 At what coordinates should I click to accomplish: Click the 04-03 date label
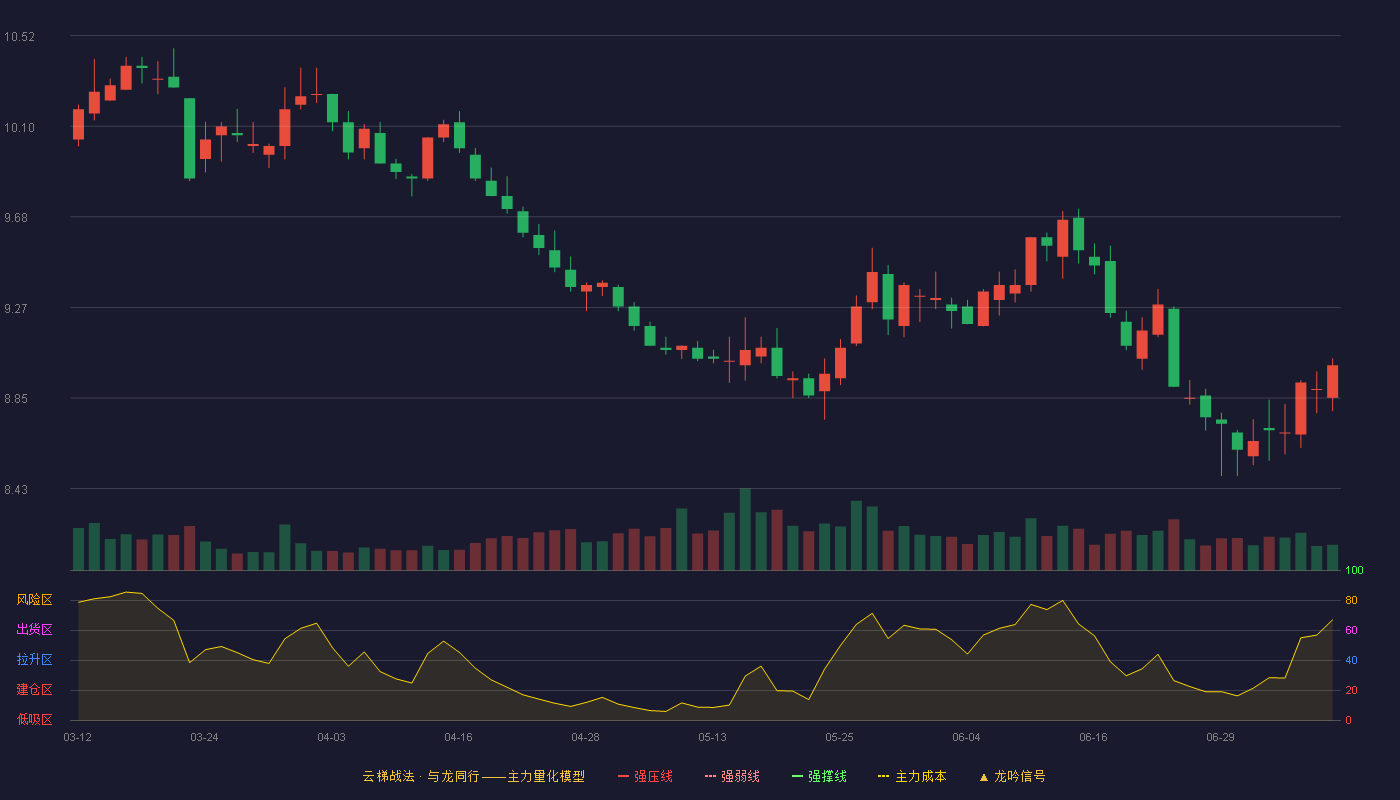pyautogui.click(x=331, y=737)
